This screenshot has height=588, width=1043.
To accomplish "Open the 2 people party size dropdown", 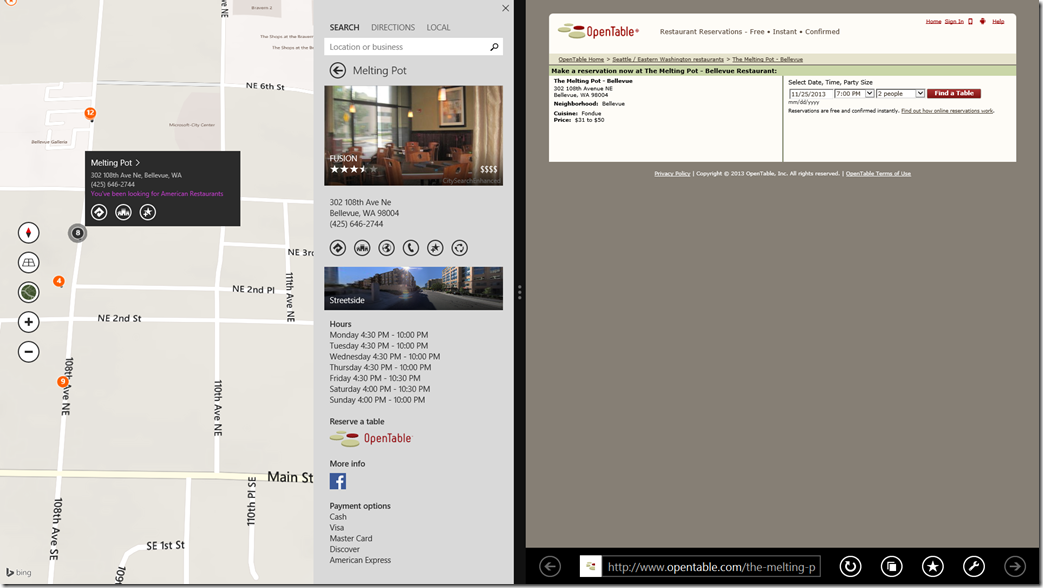I will tap(920, 94).
